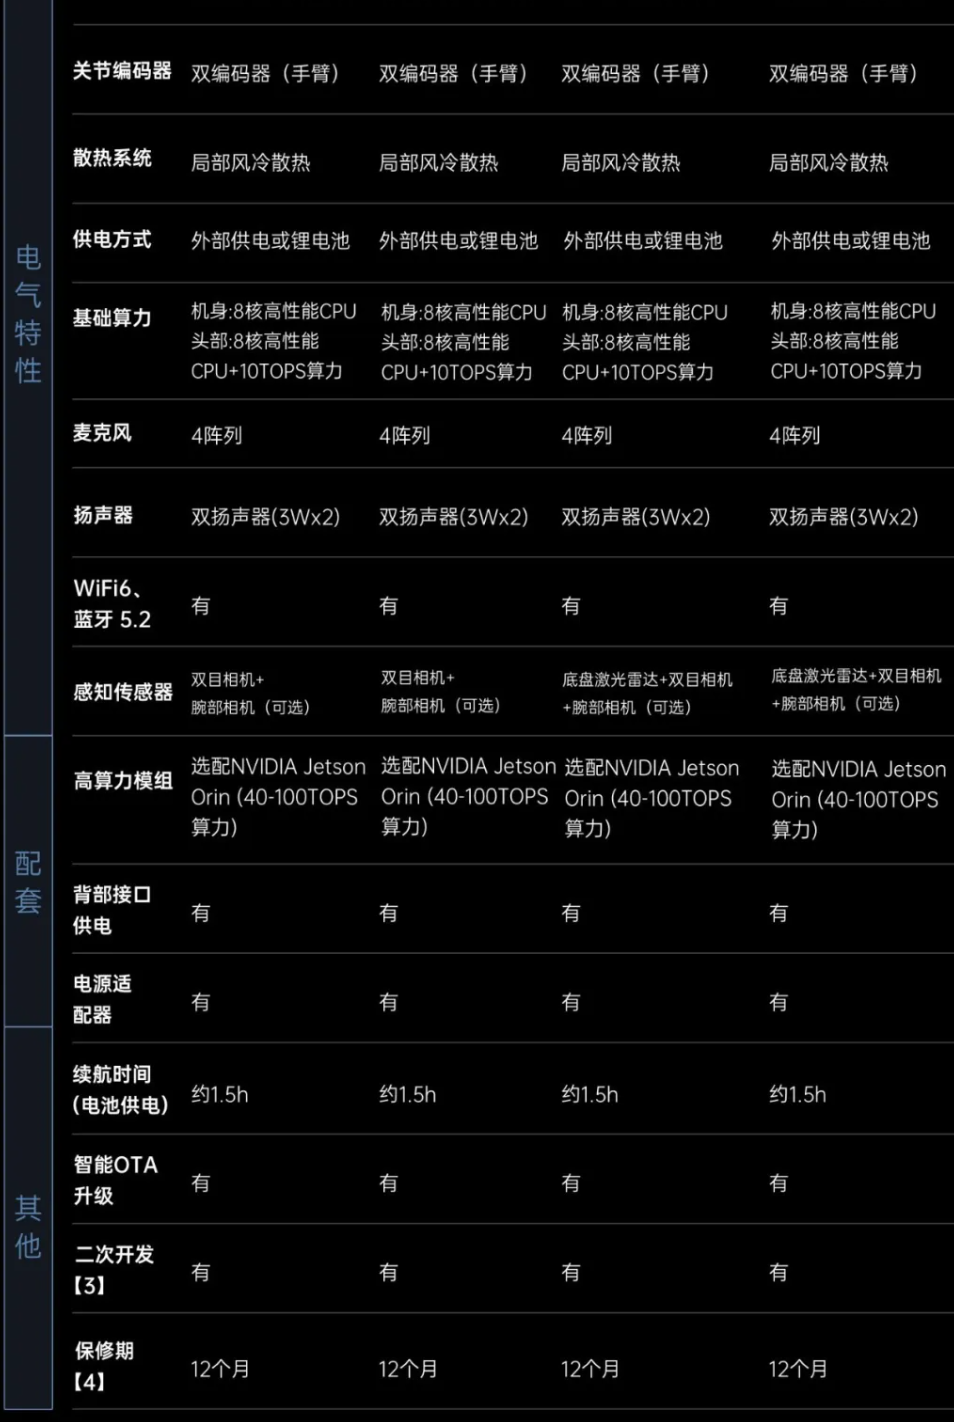The width and height of the screenshot is (954, 1422).
Task: Select the 配套 side category
Action: tap(28, 881)
